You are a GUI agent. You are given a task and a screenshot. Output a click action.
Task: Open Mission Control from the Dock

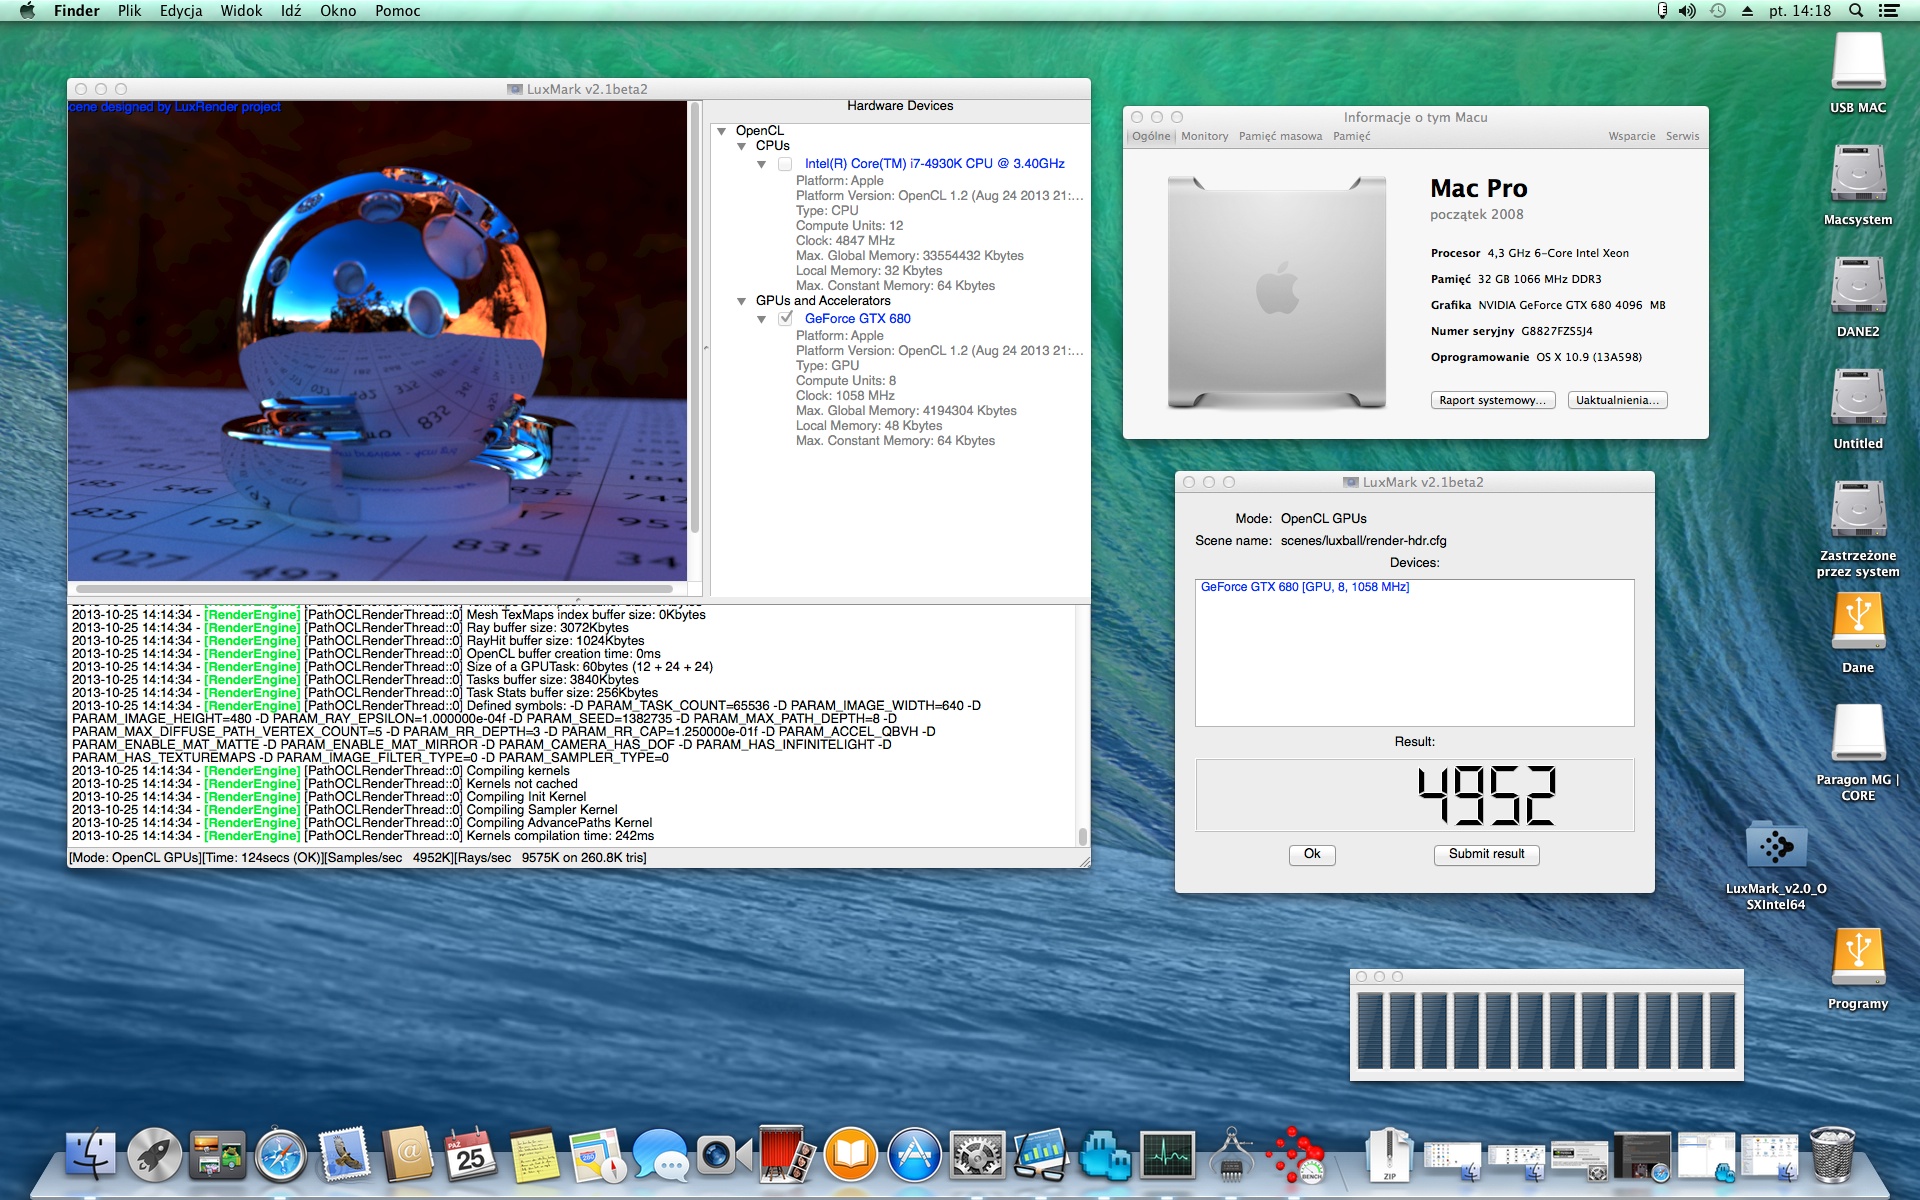(218, 1155)
